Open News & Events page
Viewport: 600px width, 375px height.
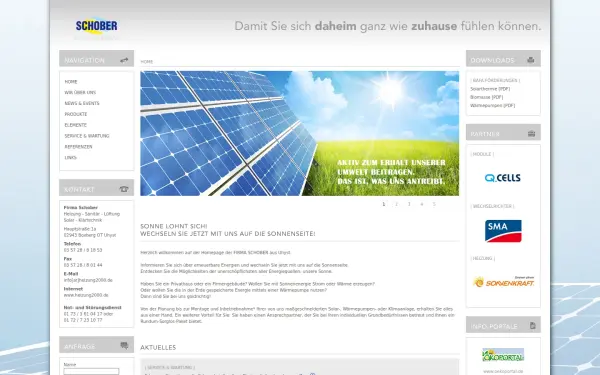click(82, 103)
